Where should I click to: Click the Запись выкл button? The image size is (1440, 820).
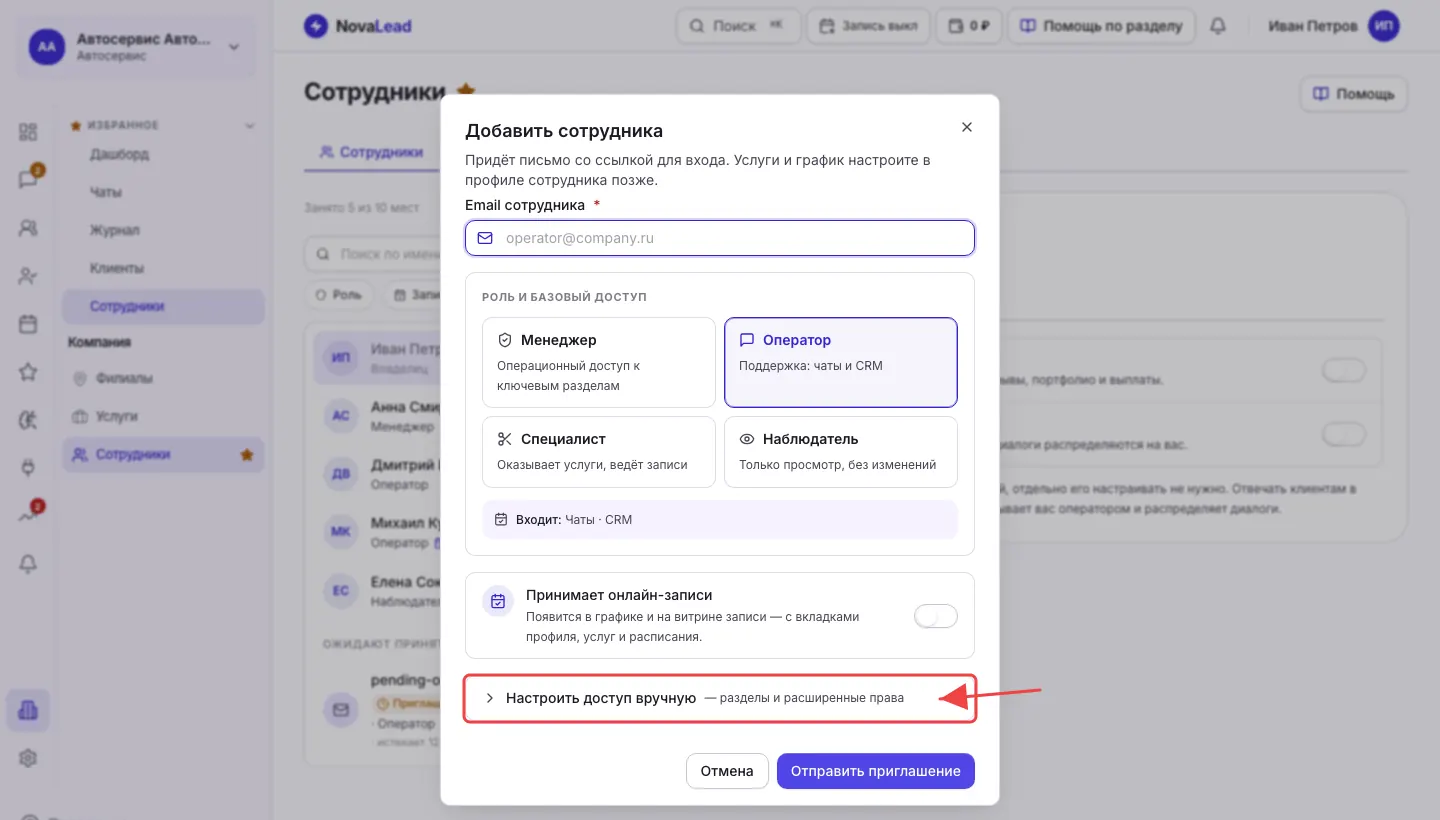tap(868, 26)
